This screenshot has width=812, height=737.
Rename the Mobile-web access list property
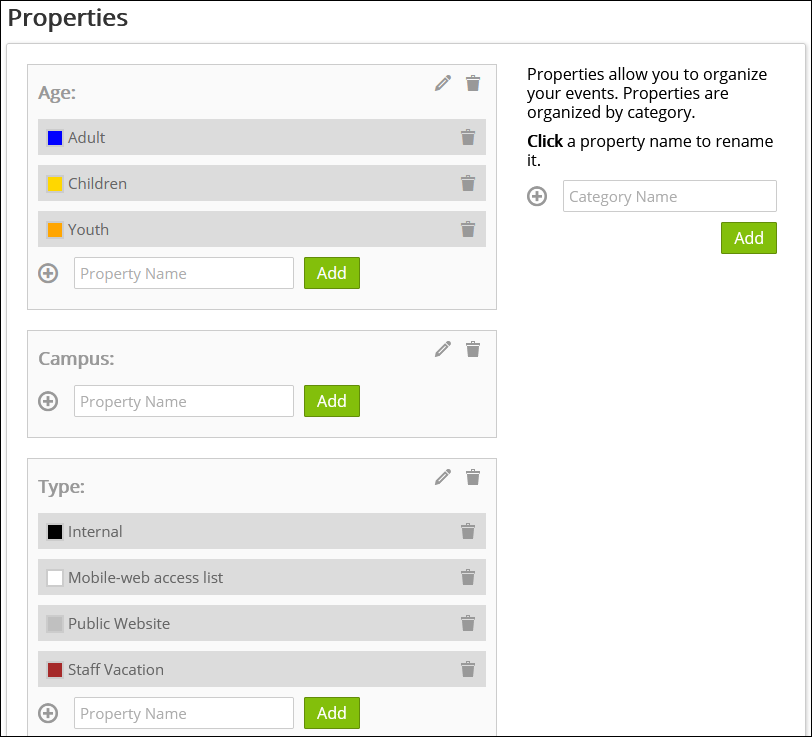[x=145, y=578]
